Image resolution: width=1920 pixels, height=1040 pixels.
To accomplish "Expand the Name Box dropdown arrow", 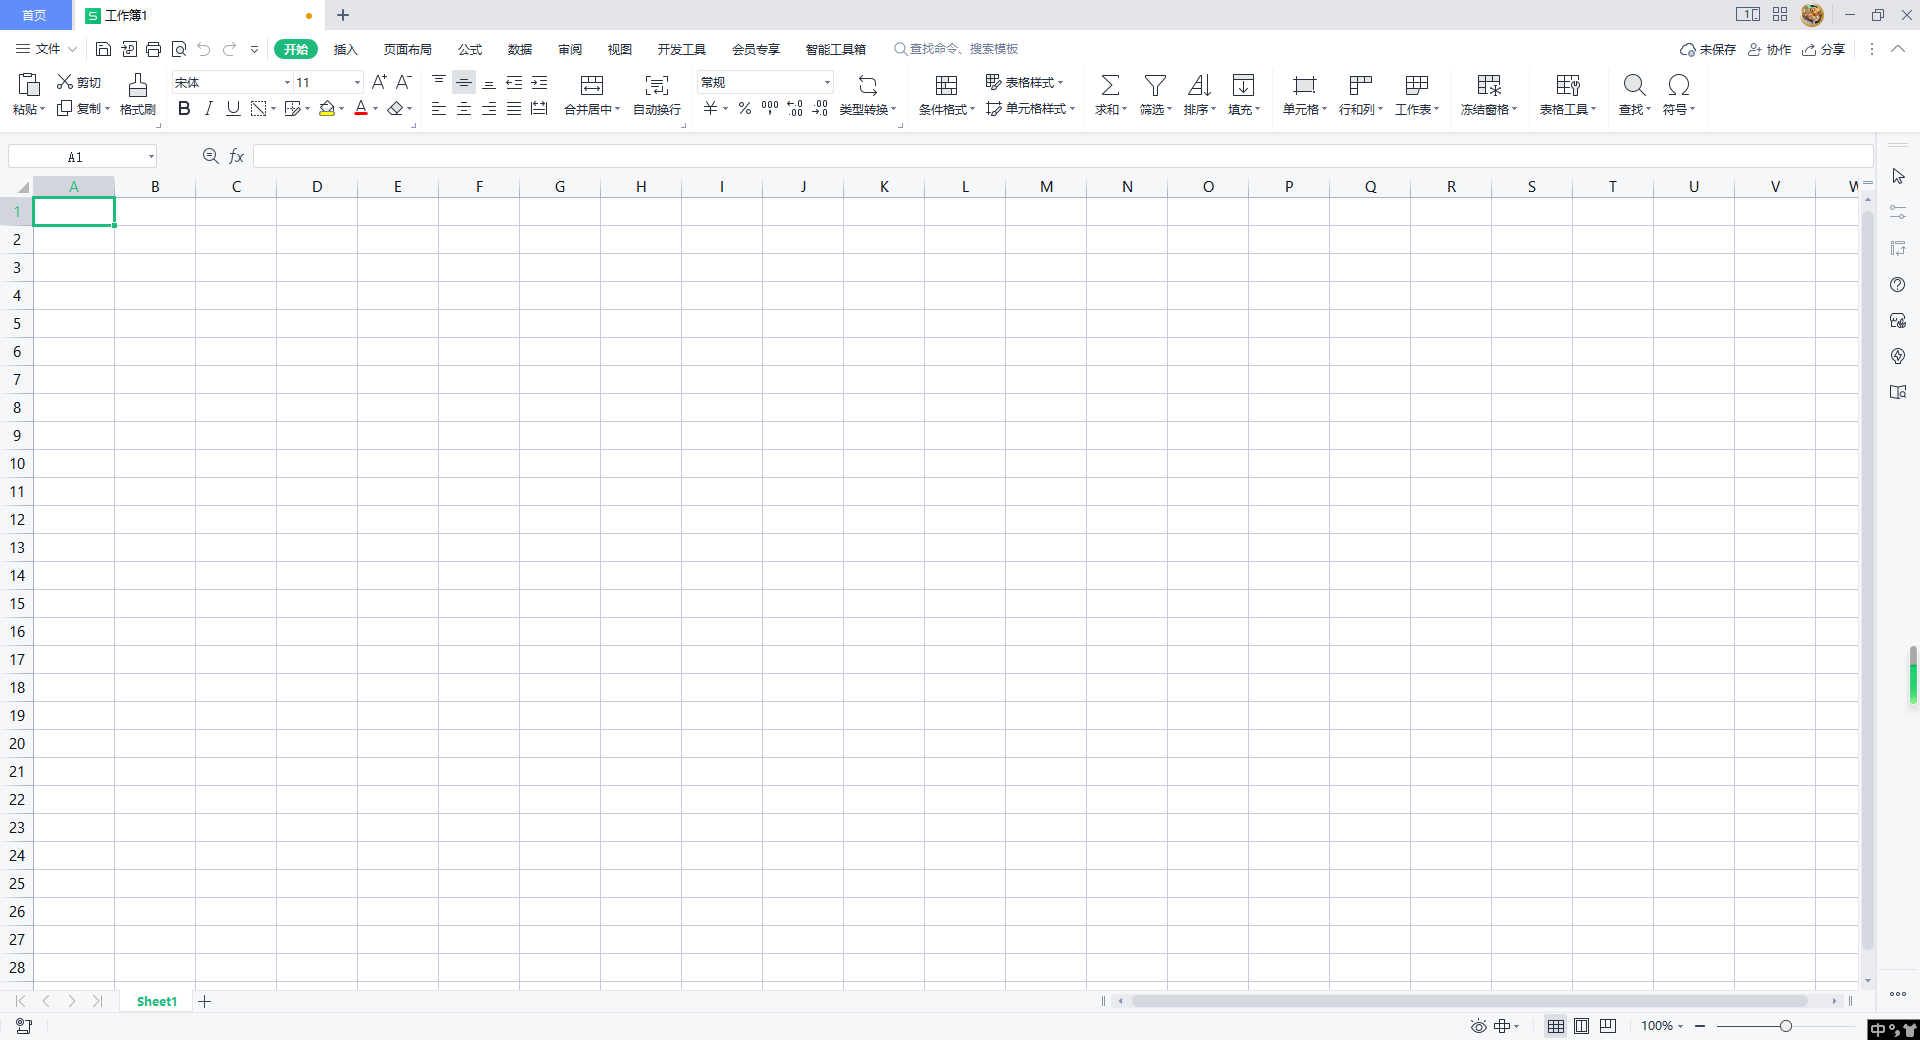I will click(151, 157).
